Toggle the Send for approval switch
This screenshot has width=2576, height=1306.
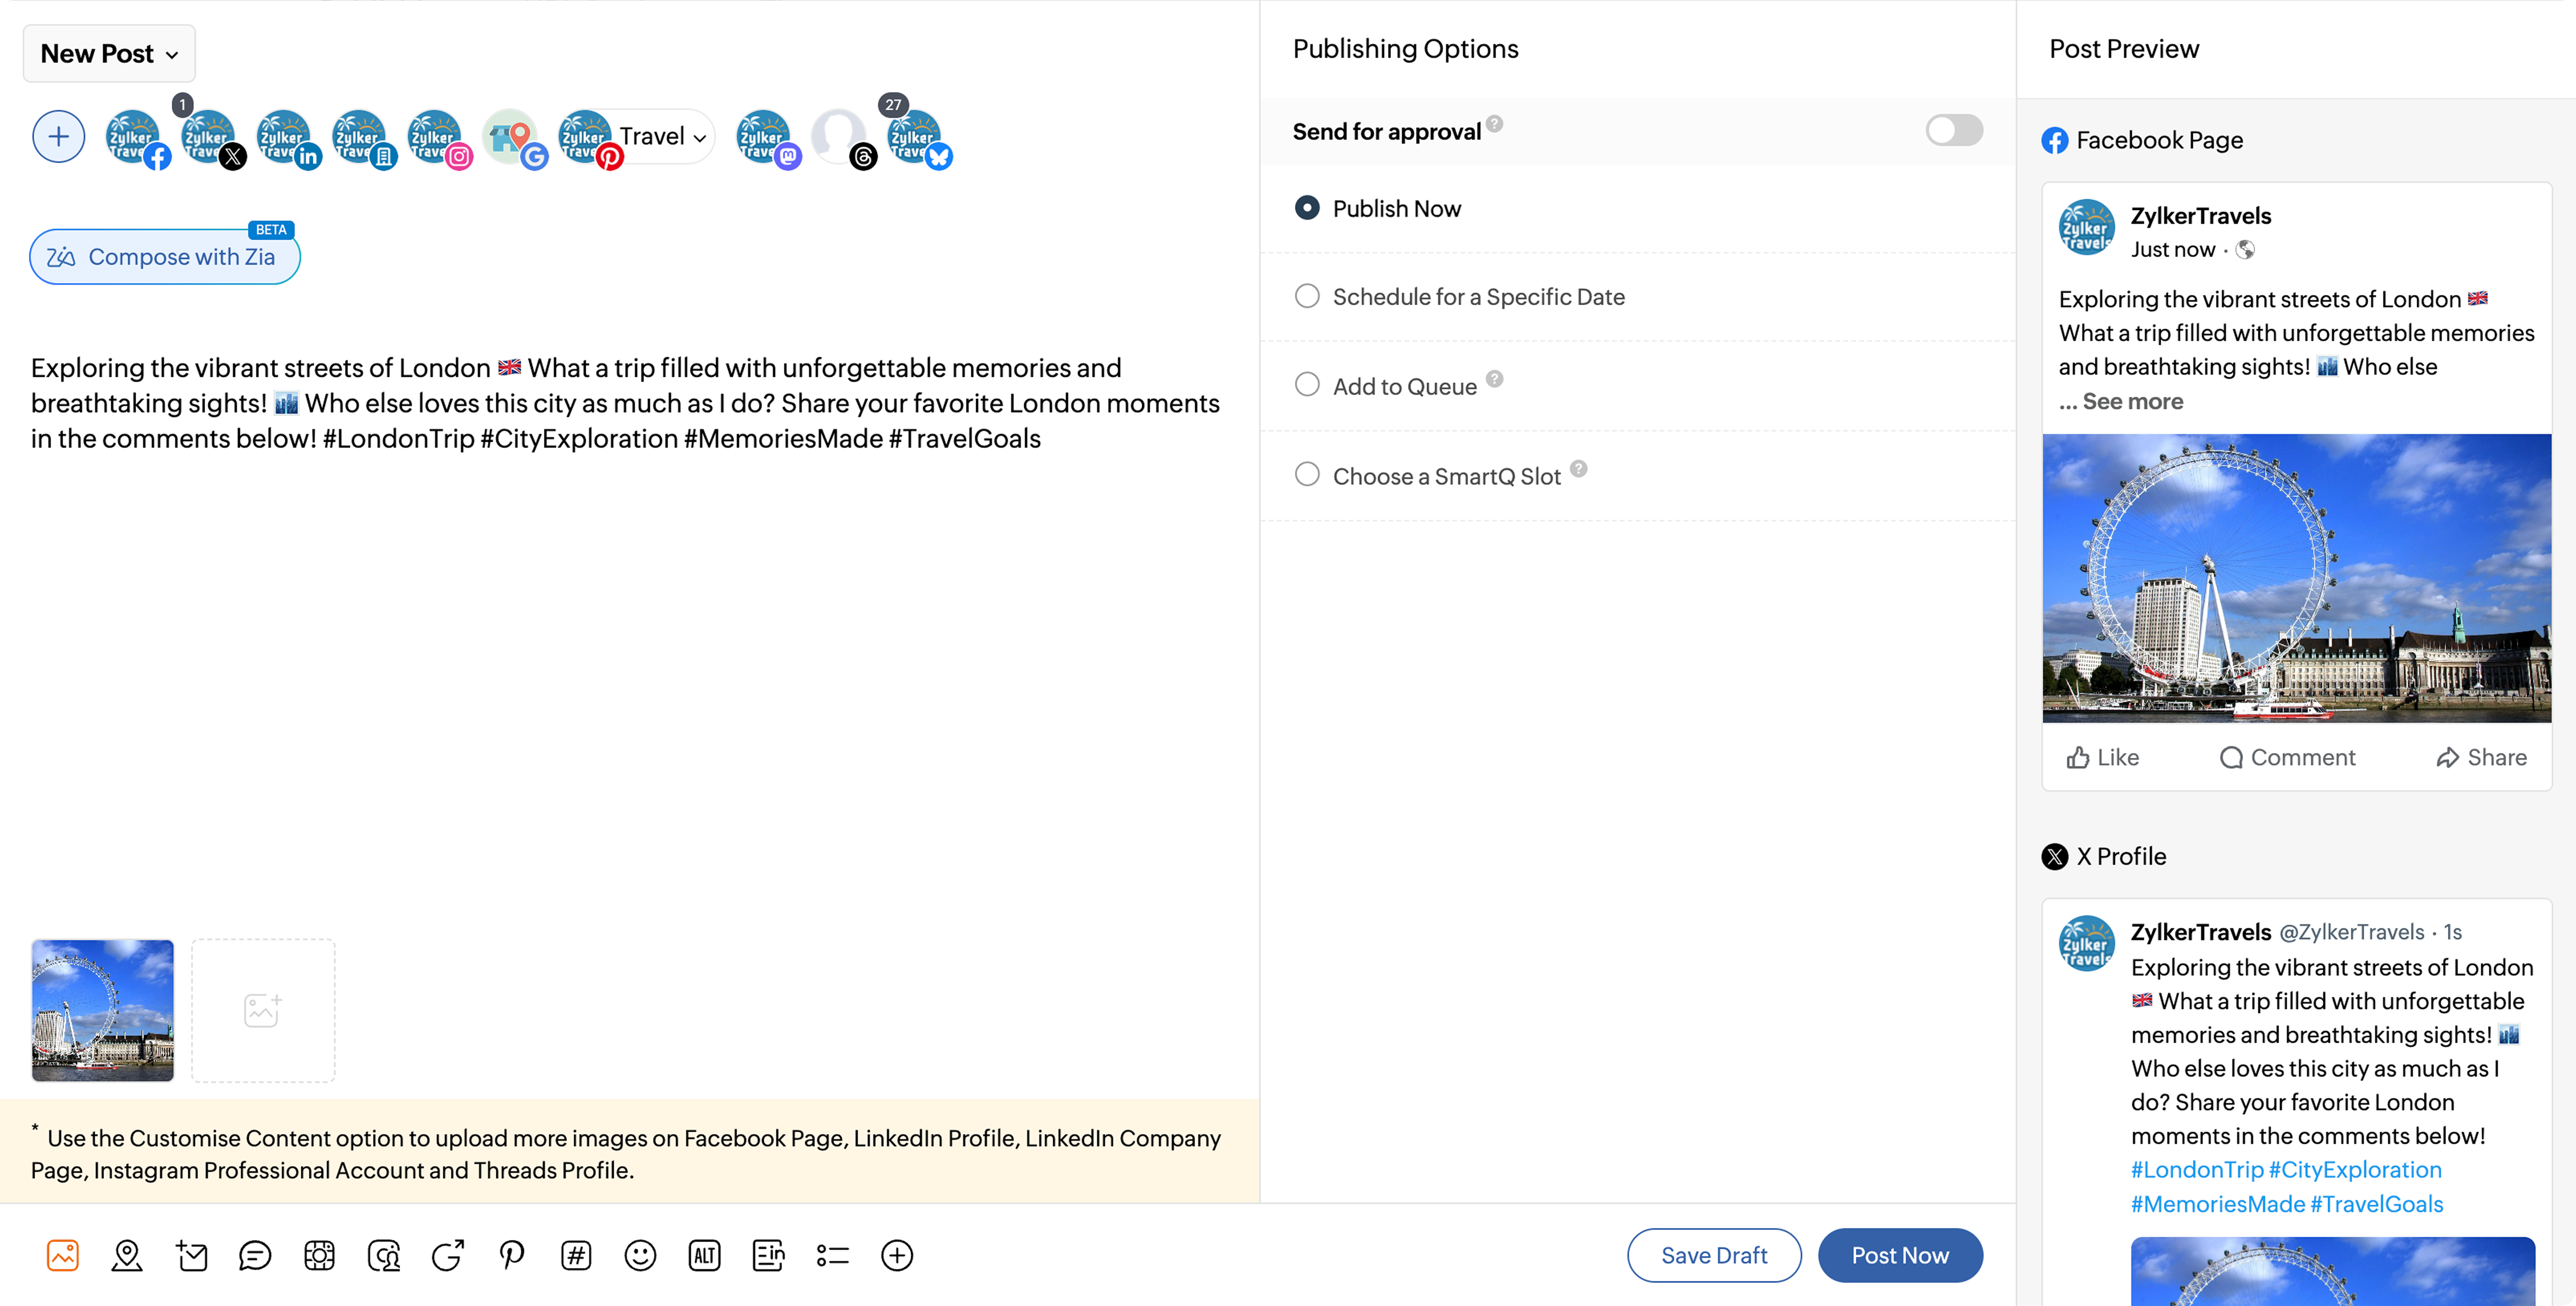(x=1953, y=130)
